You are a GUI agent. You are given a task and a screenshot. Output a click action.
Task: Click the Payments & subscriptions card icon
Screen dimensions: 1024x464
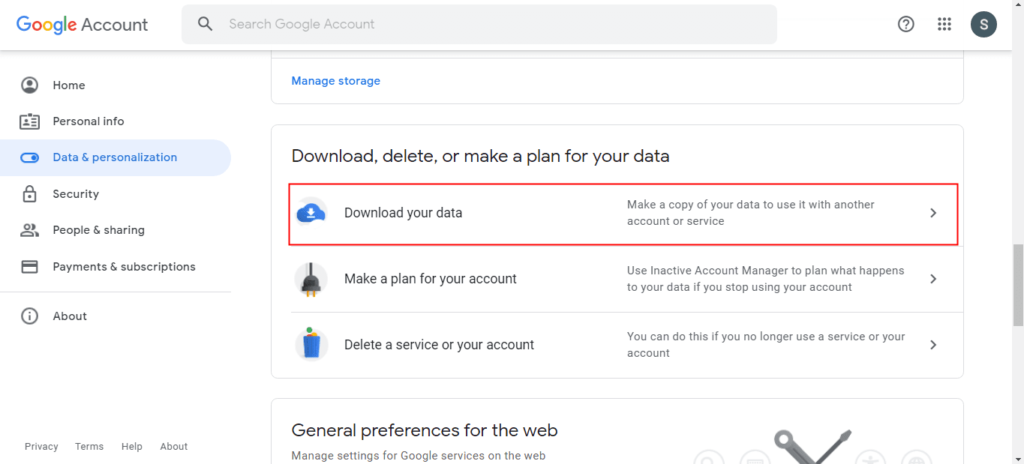click(29, 267)
